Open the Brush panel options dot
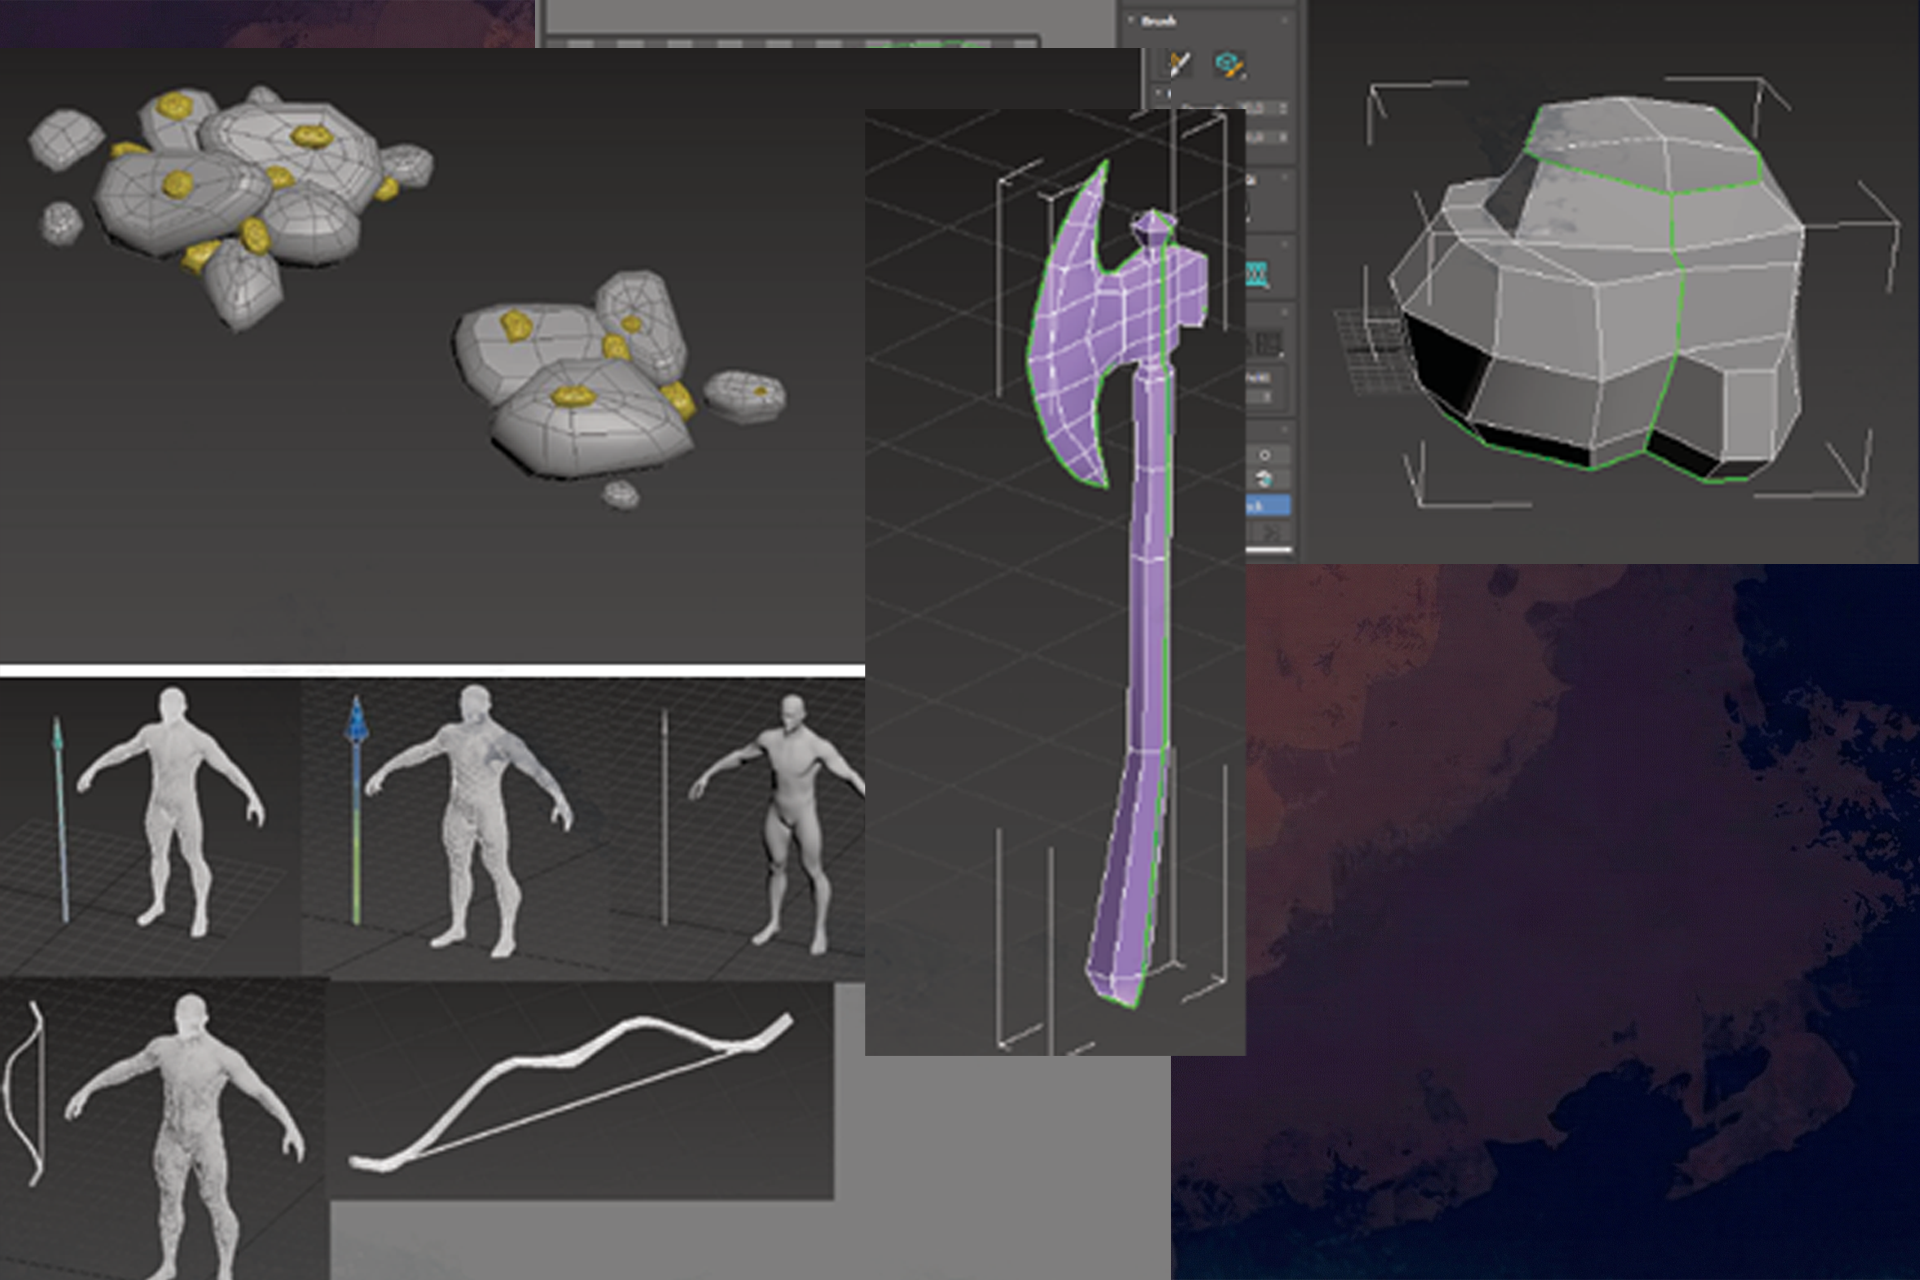This screenshot has height=1280, width=1920. click(x=1284, y=20)
